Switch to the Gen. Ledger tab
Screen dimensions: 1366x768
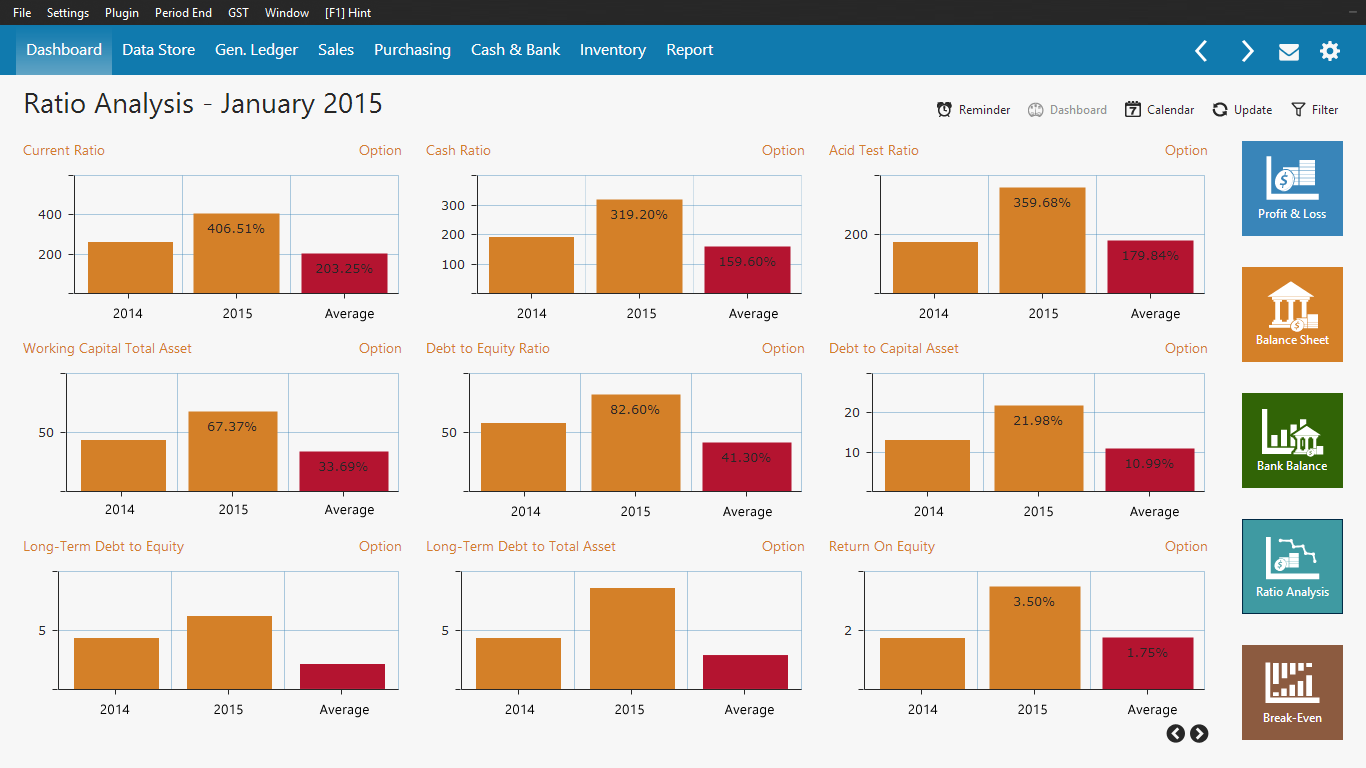click(x=256, y=50)
